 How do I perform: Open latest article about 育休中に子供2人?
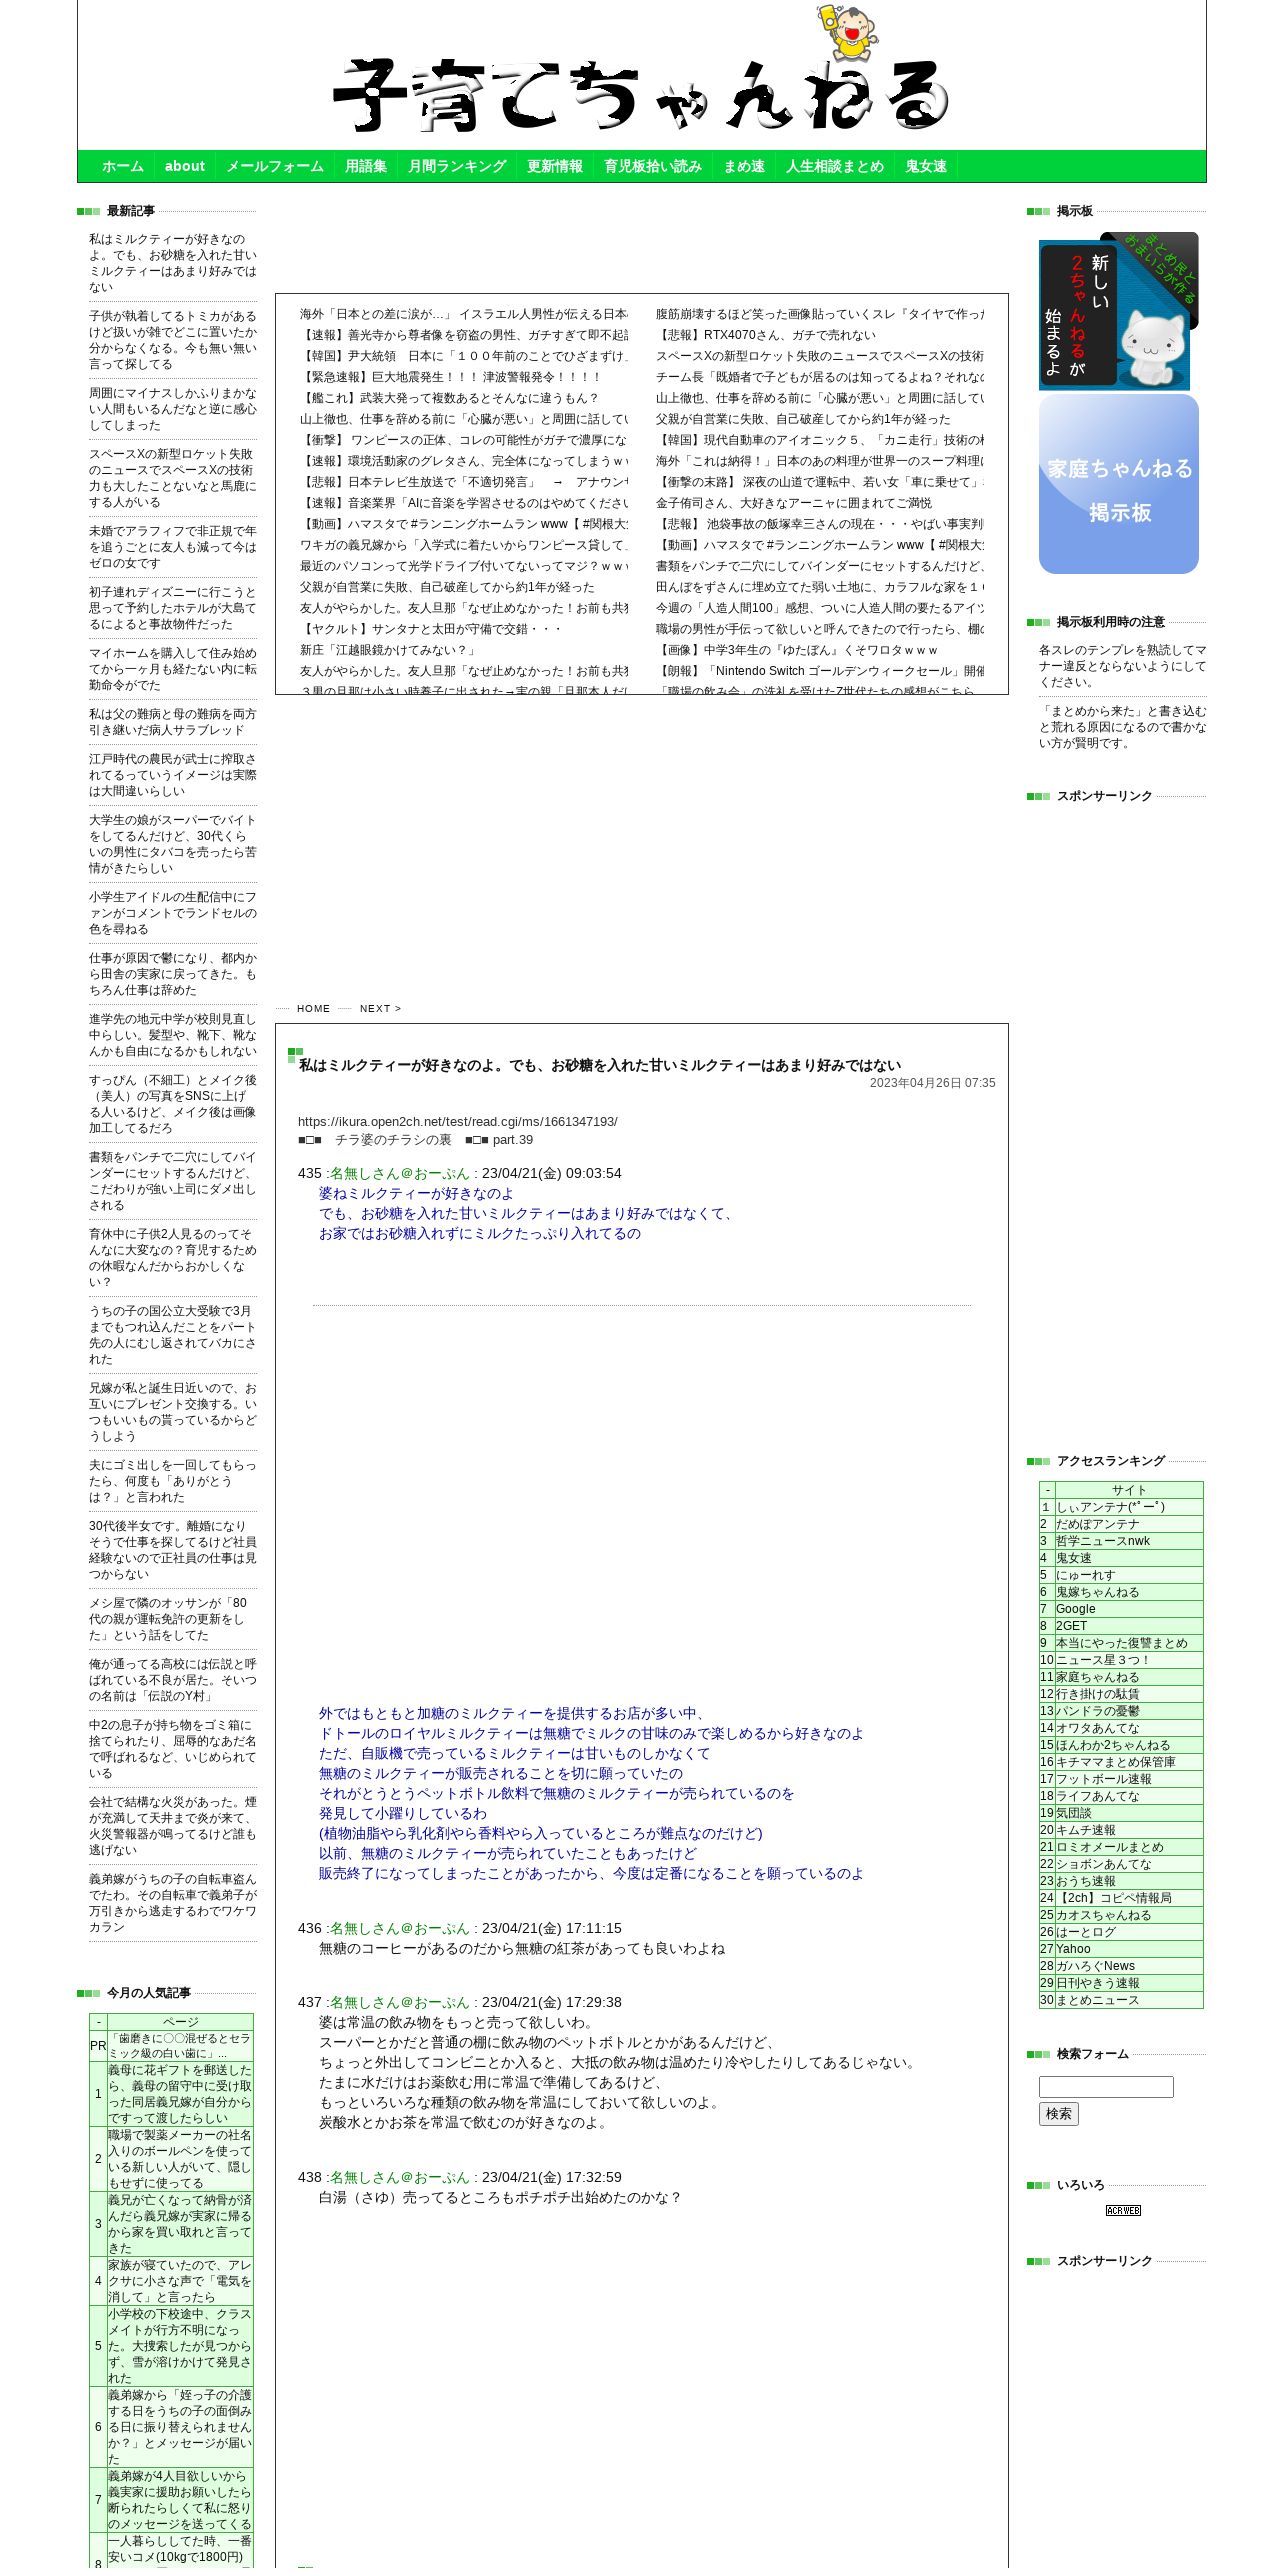pos(173,1258)
